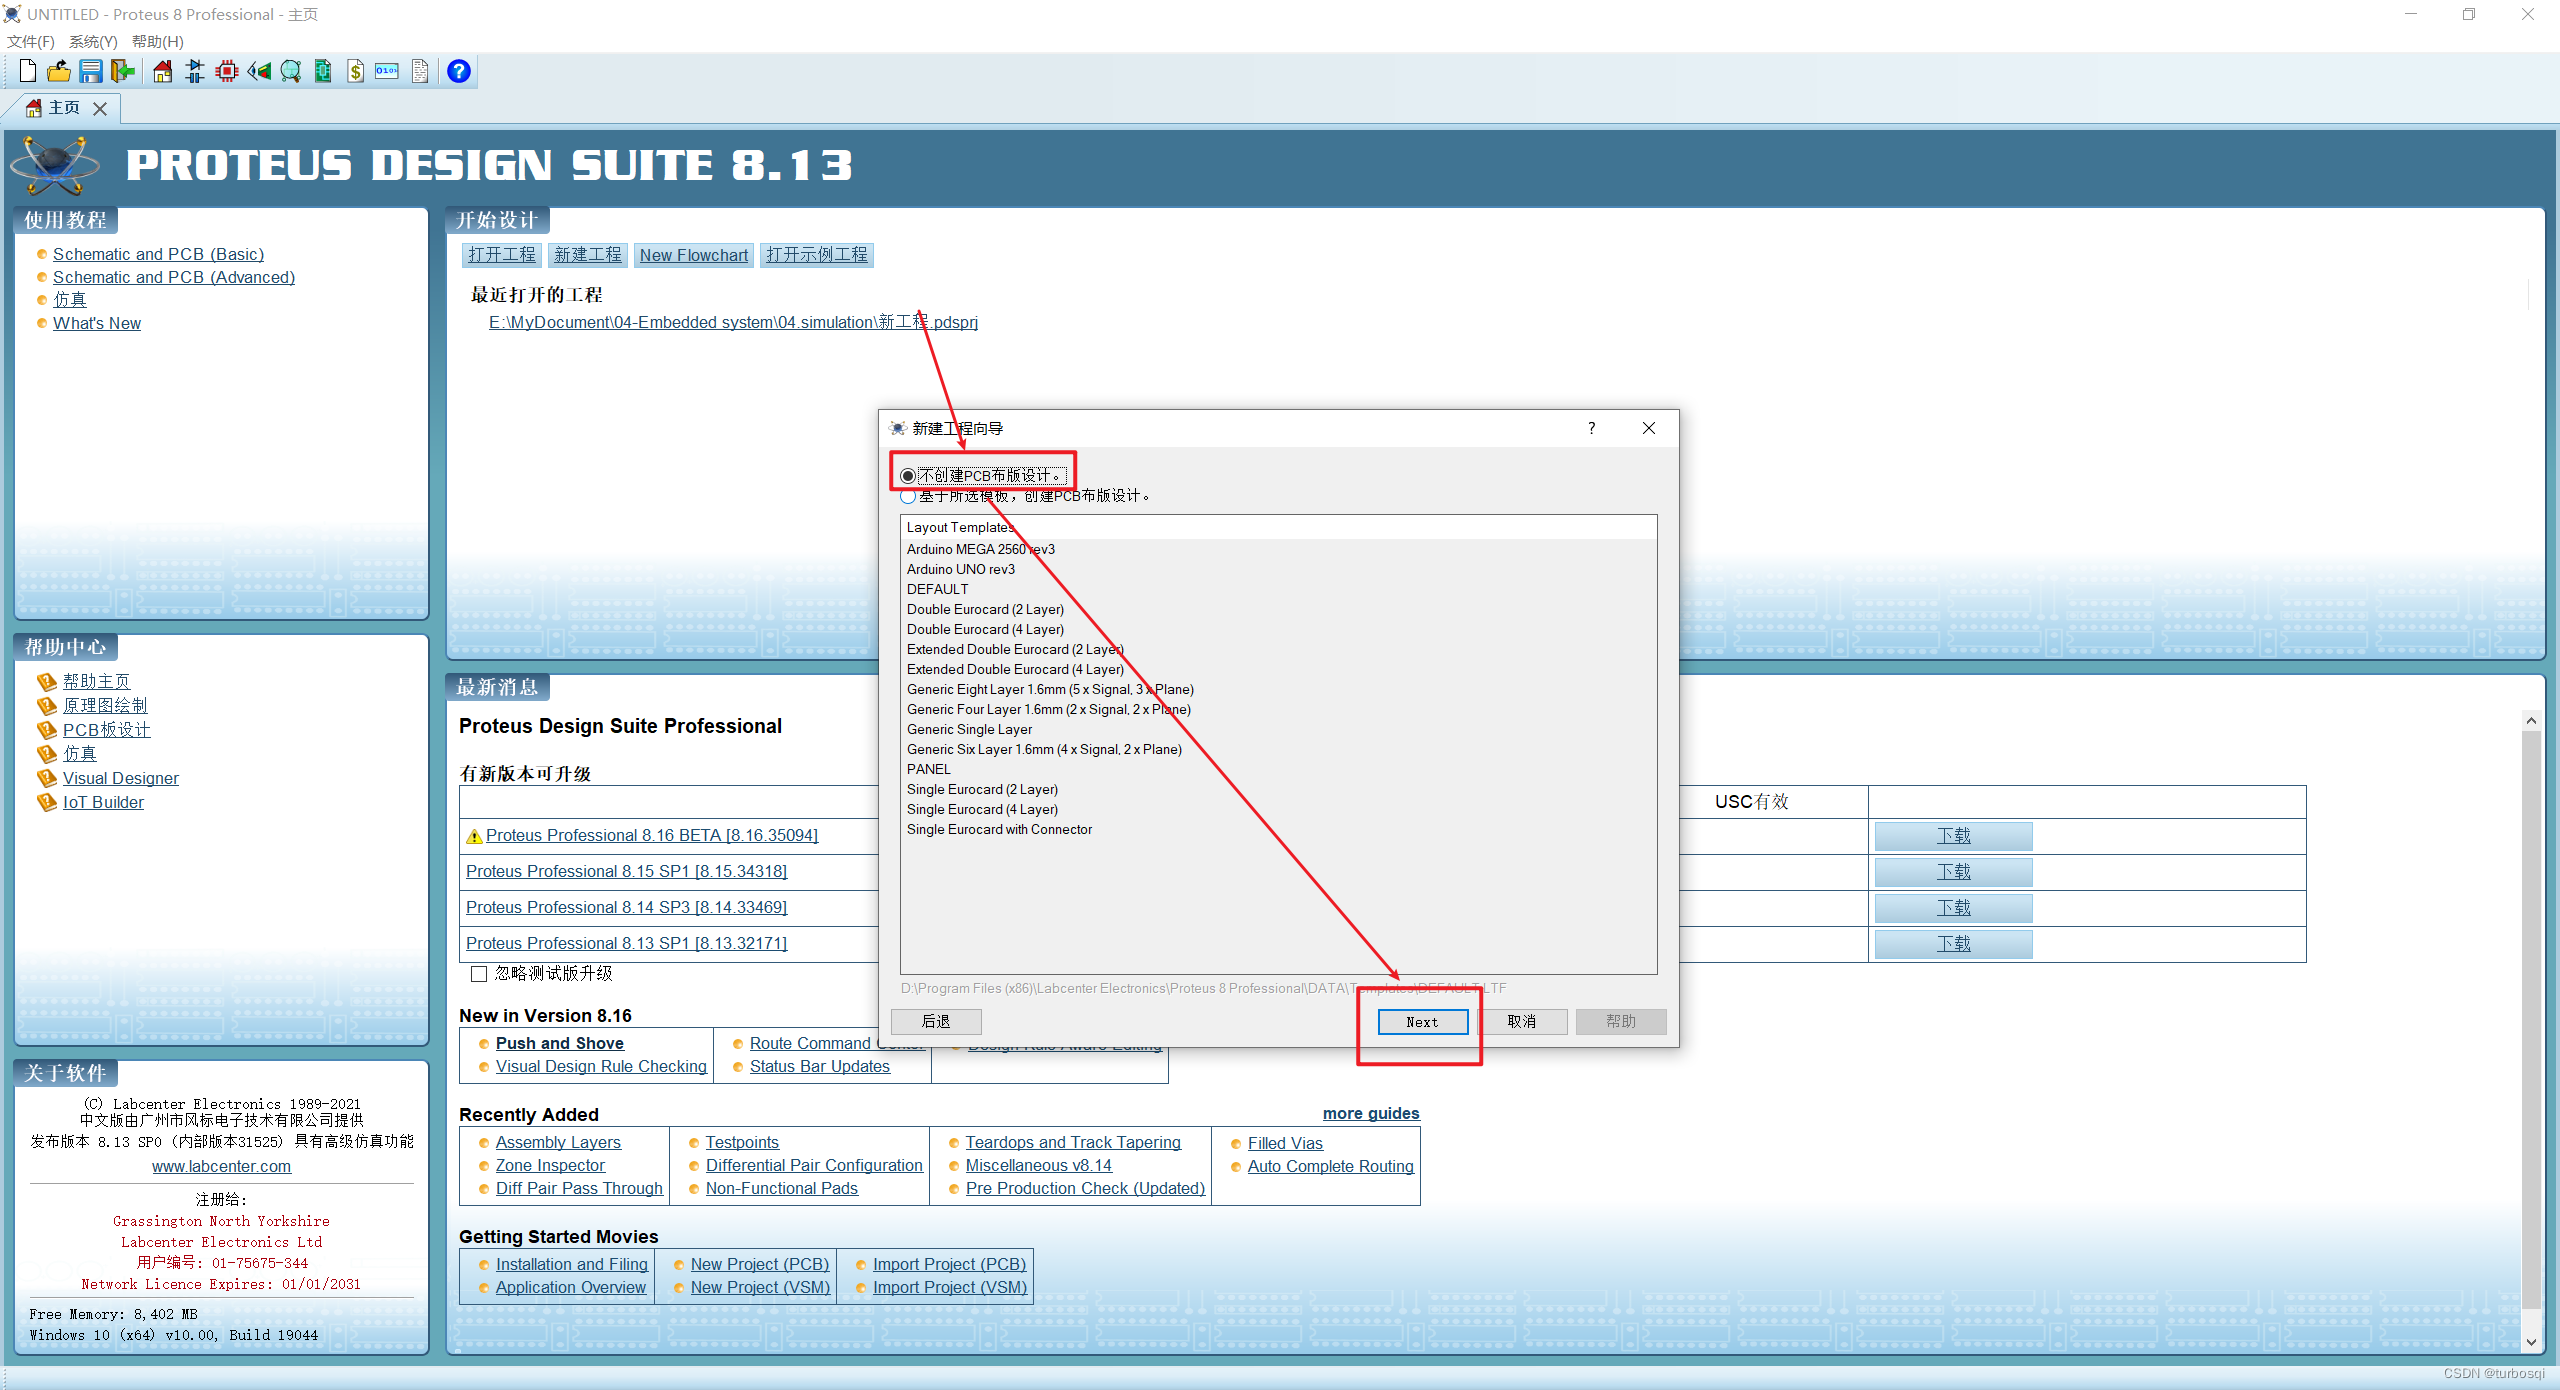Click the Next button in the wizard
The height and width of the screenshot is (1390, 2560).
(x=1422, y=1021)
